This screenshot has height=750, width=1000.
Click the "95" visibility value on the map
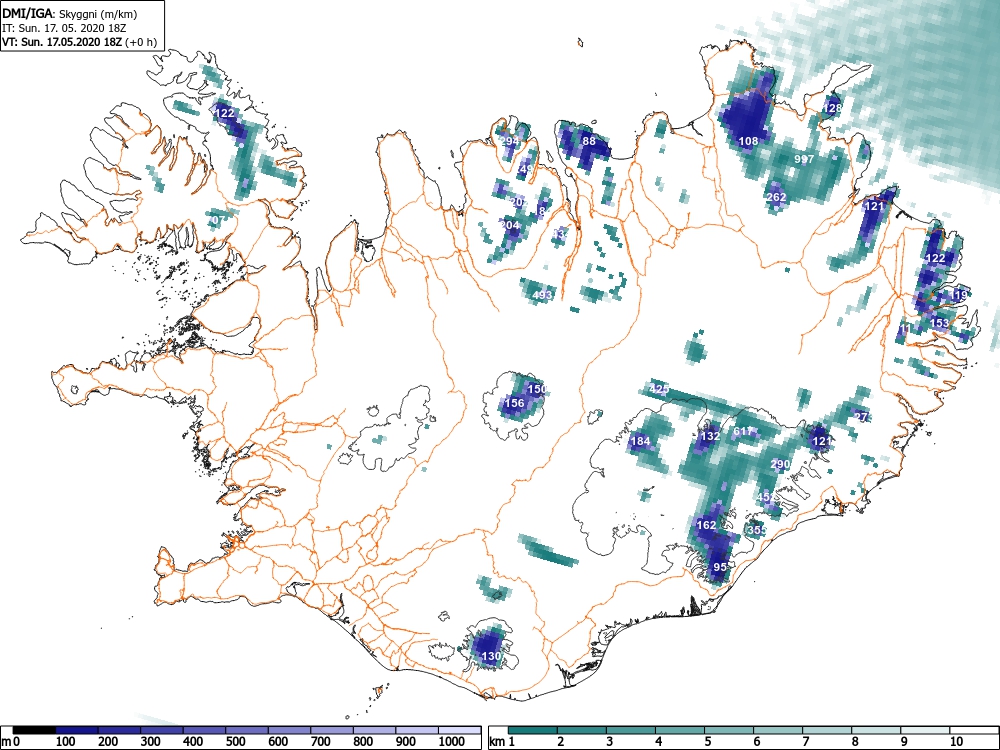720,567
